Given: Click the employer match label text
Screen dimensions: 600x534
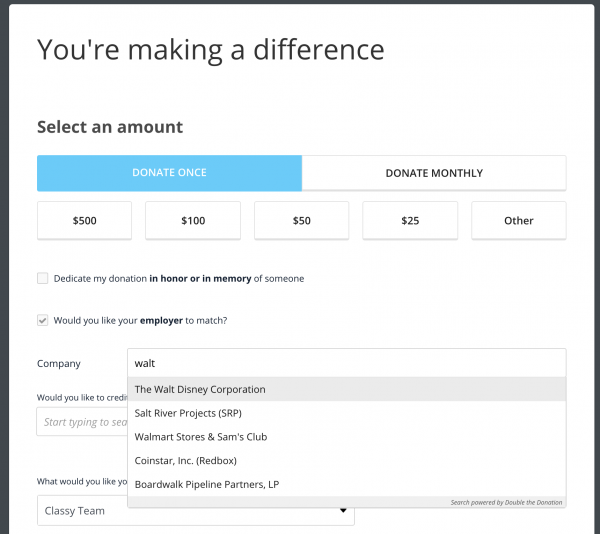Looking at the screenshot, I should tap(140, 321).
